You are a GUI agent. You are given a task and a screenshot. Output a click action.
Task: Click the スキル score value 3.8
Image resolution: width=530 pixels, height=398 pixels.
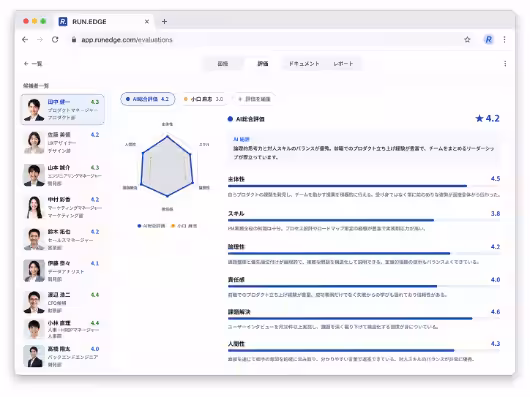(495, 213)
